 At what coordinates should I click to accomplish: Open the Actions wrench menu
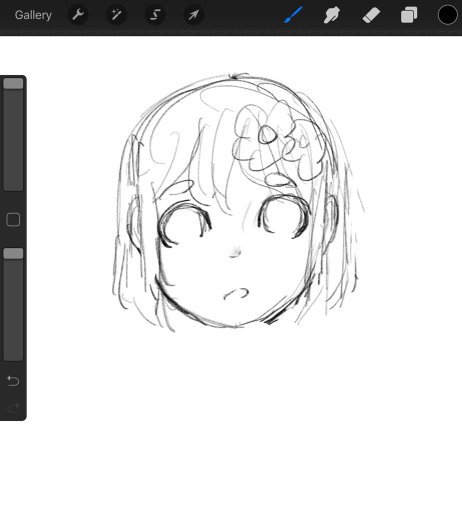point(78,15)
